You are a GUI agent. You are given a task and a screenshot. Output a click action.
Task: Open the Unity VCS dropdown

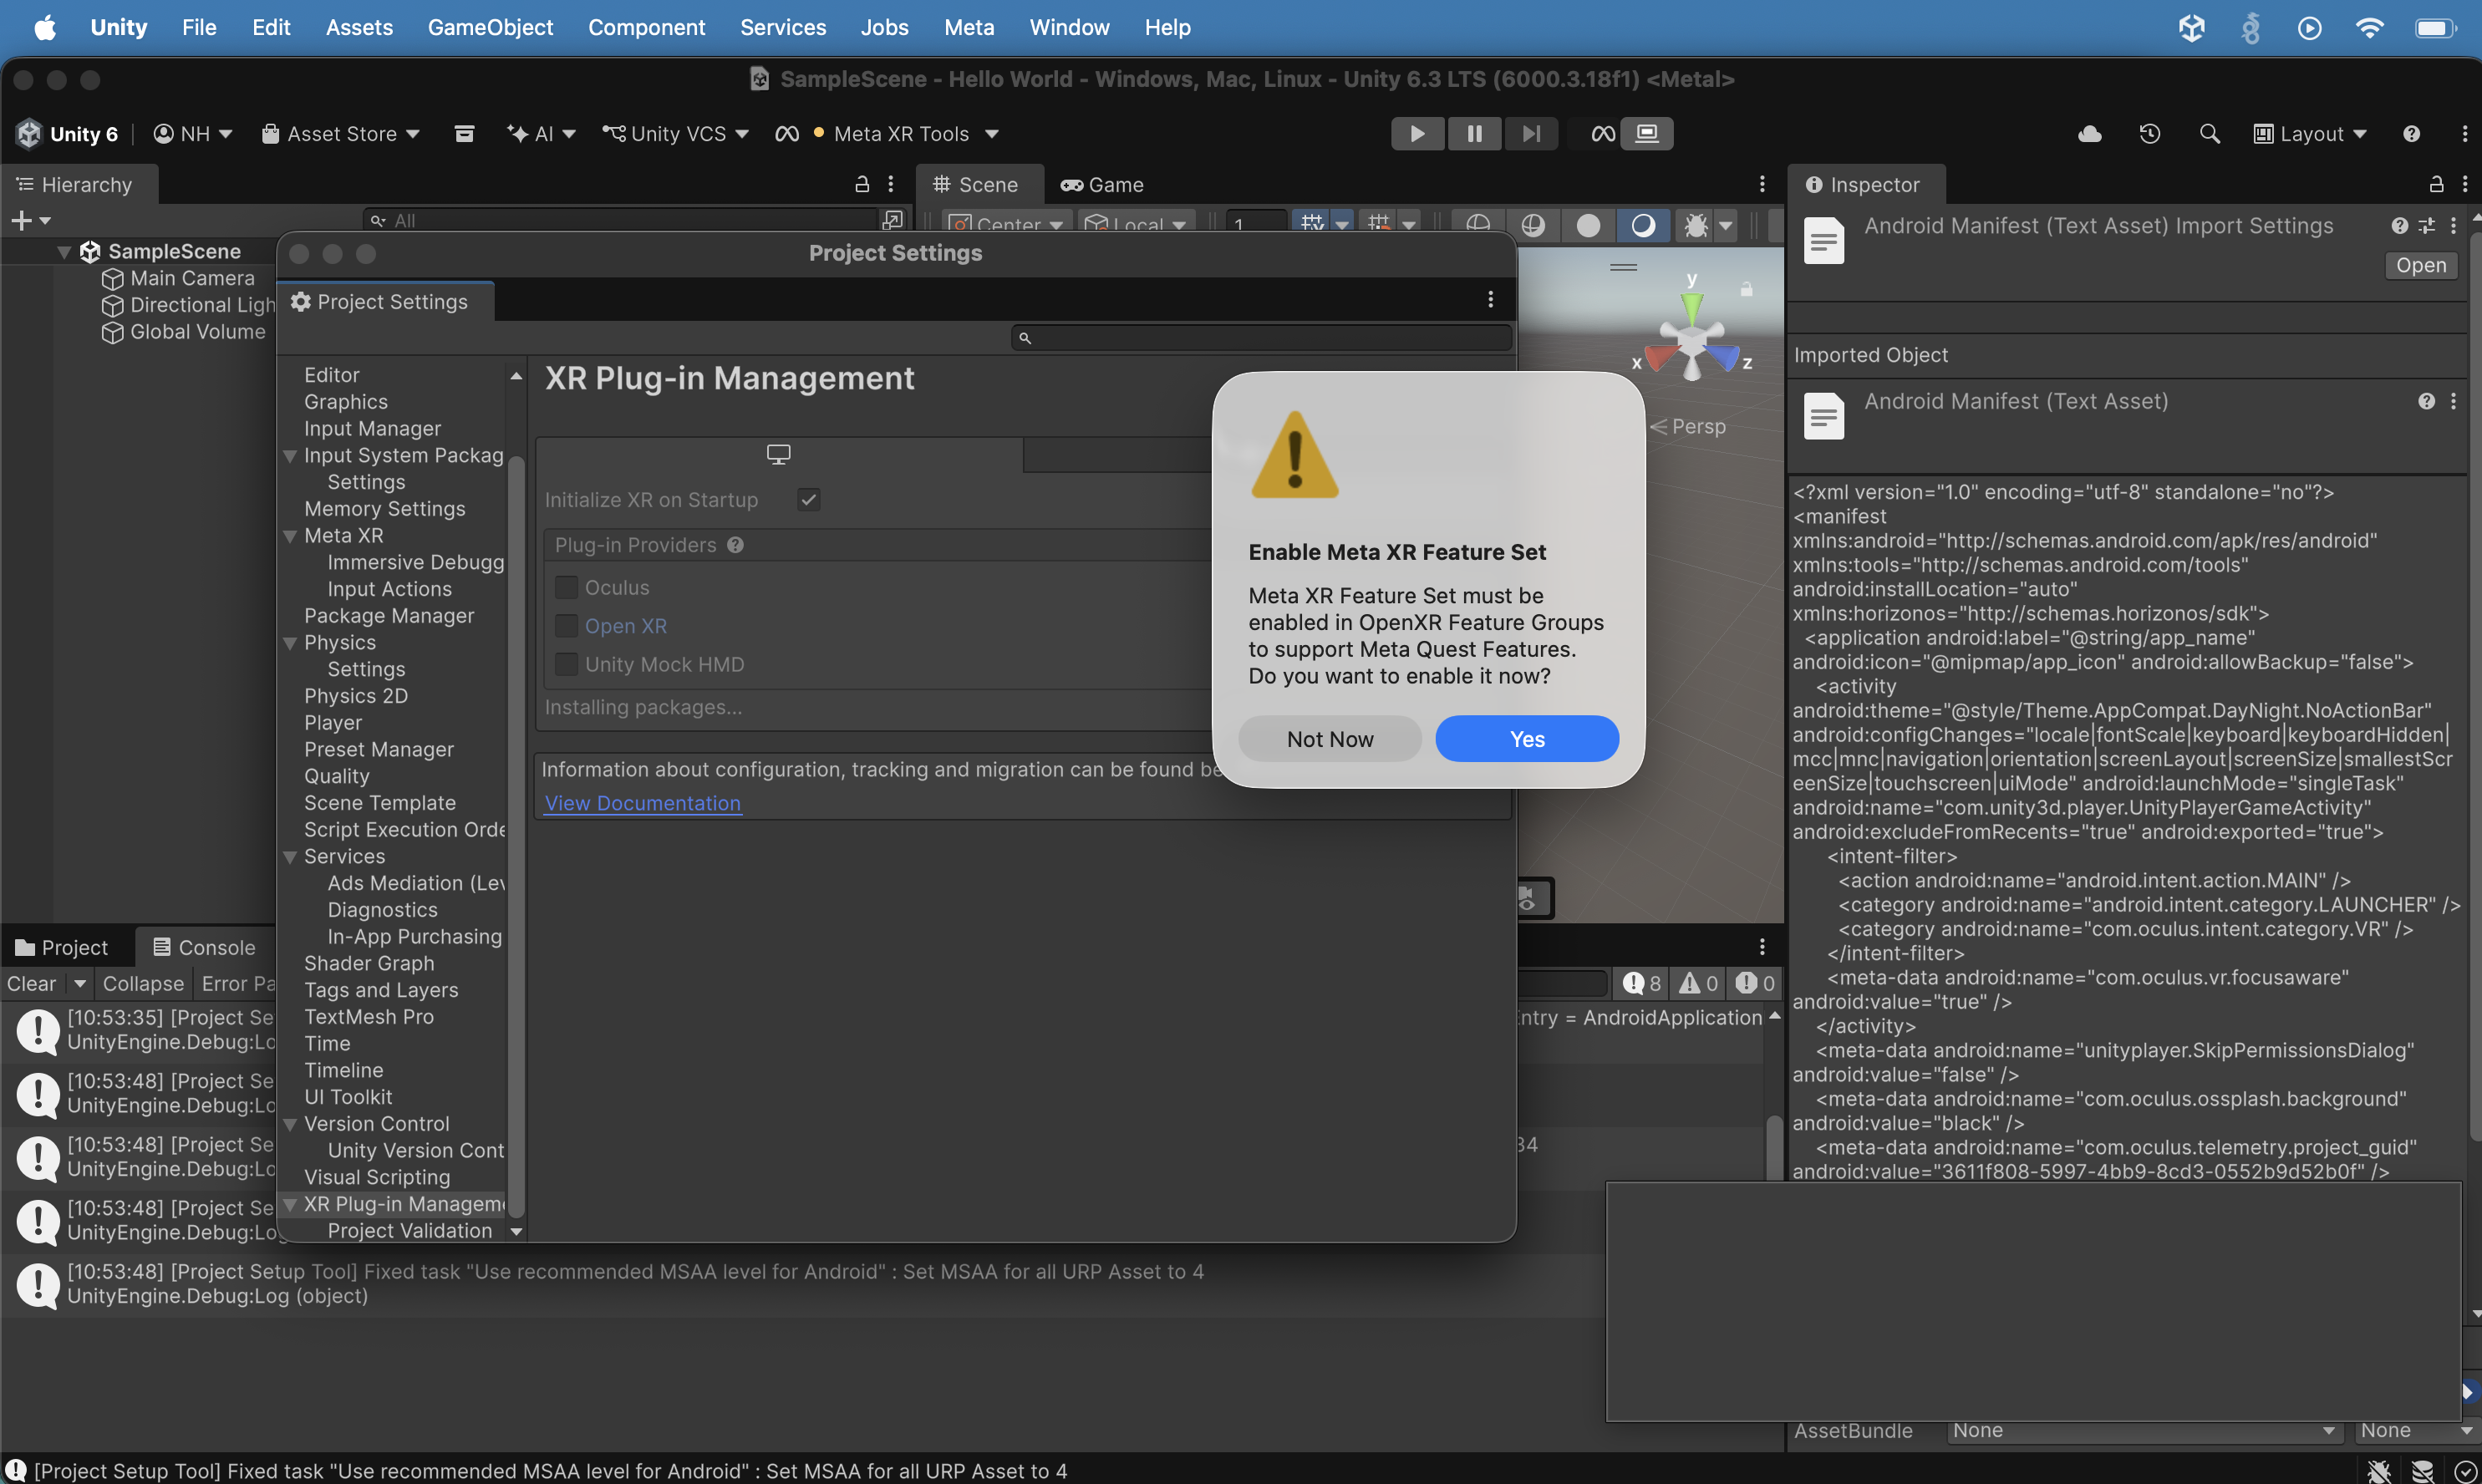(675, 133)
